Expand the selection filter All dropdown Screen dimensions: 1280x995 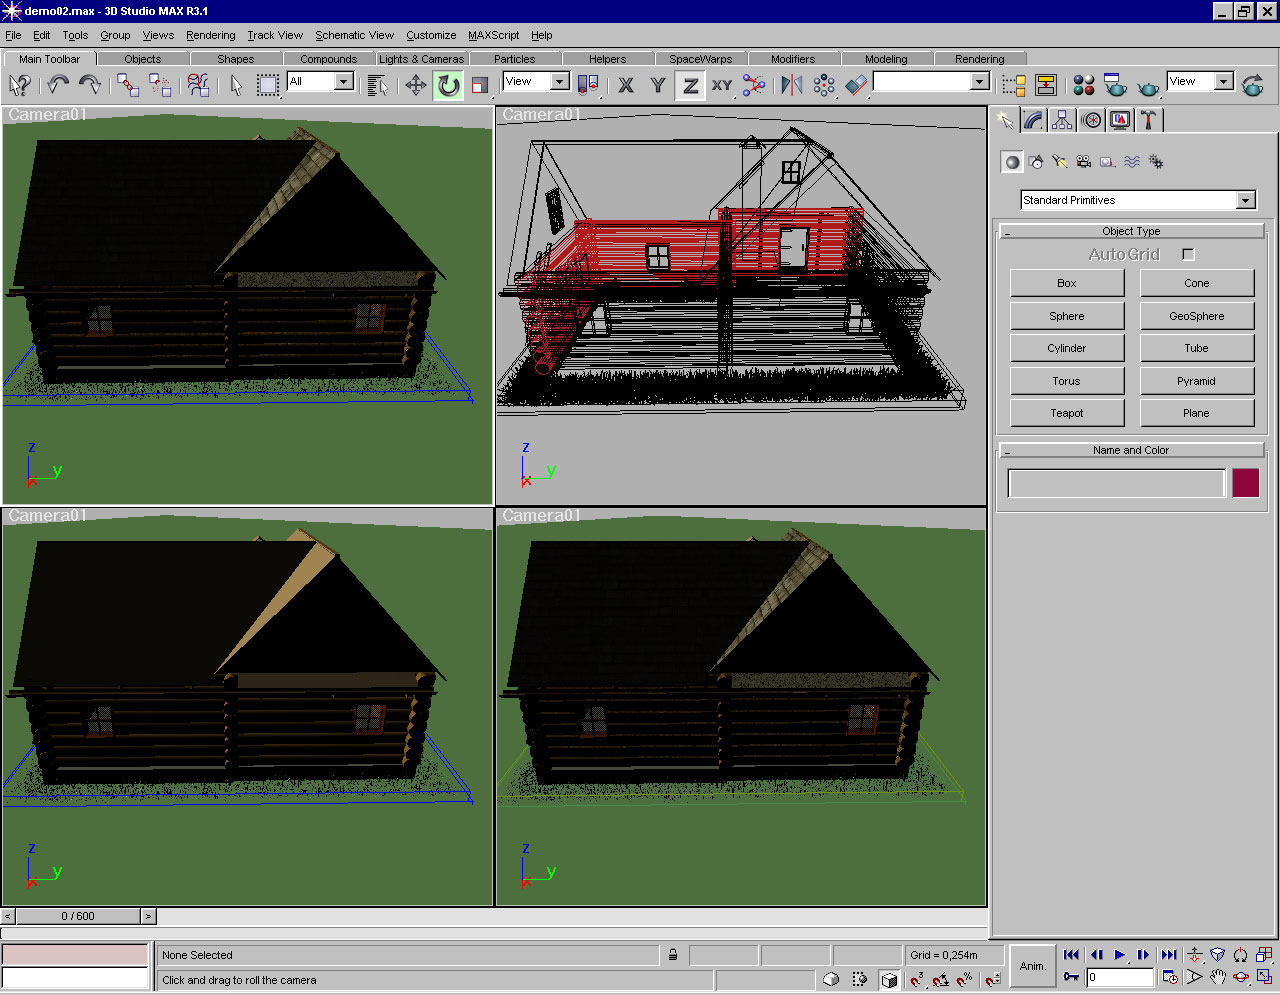coord(343,82)
